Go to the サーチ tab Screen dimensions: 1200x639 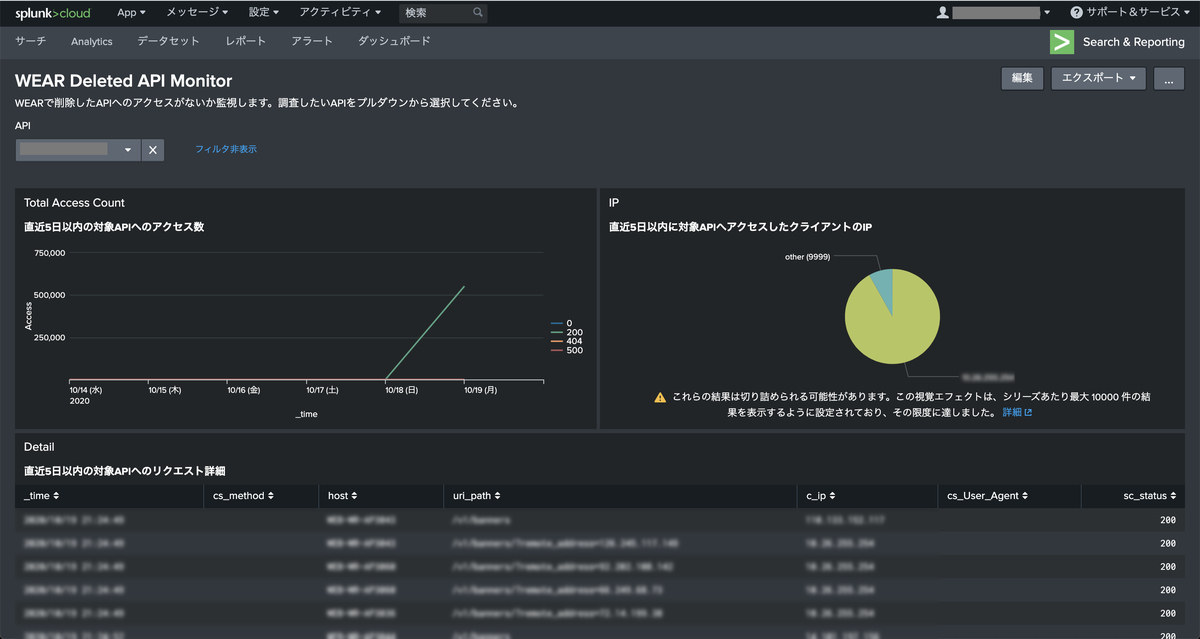[30, 42]
